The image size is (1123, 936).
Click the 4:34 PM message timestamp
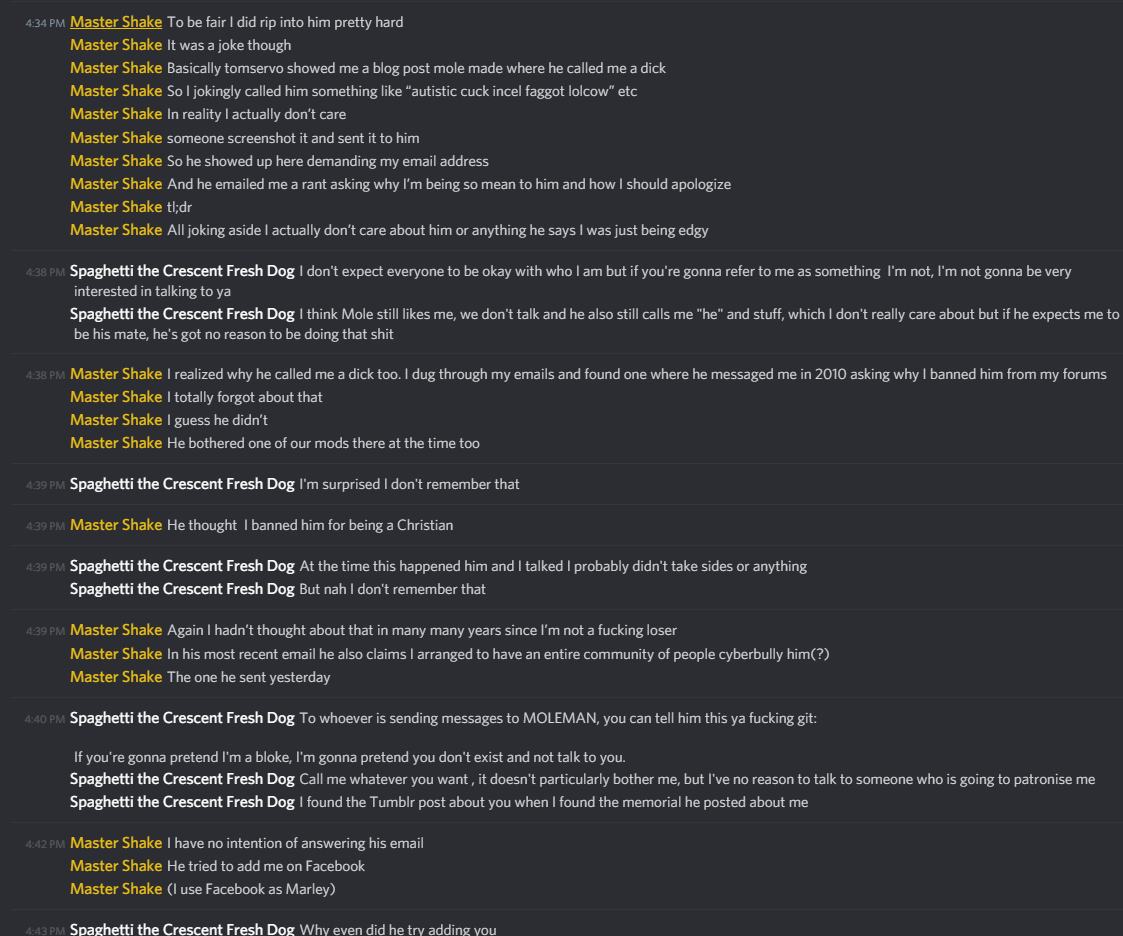click(x=45, y=23)
